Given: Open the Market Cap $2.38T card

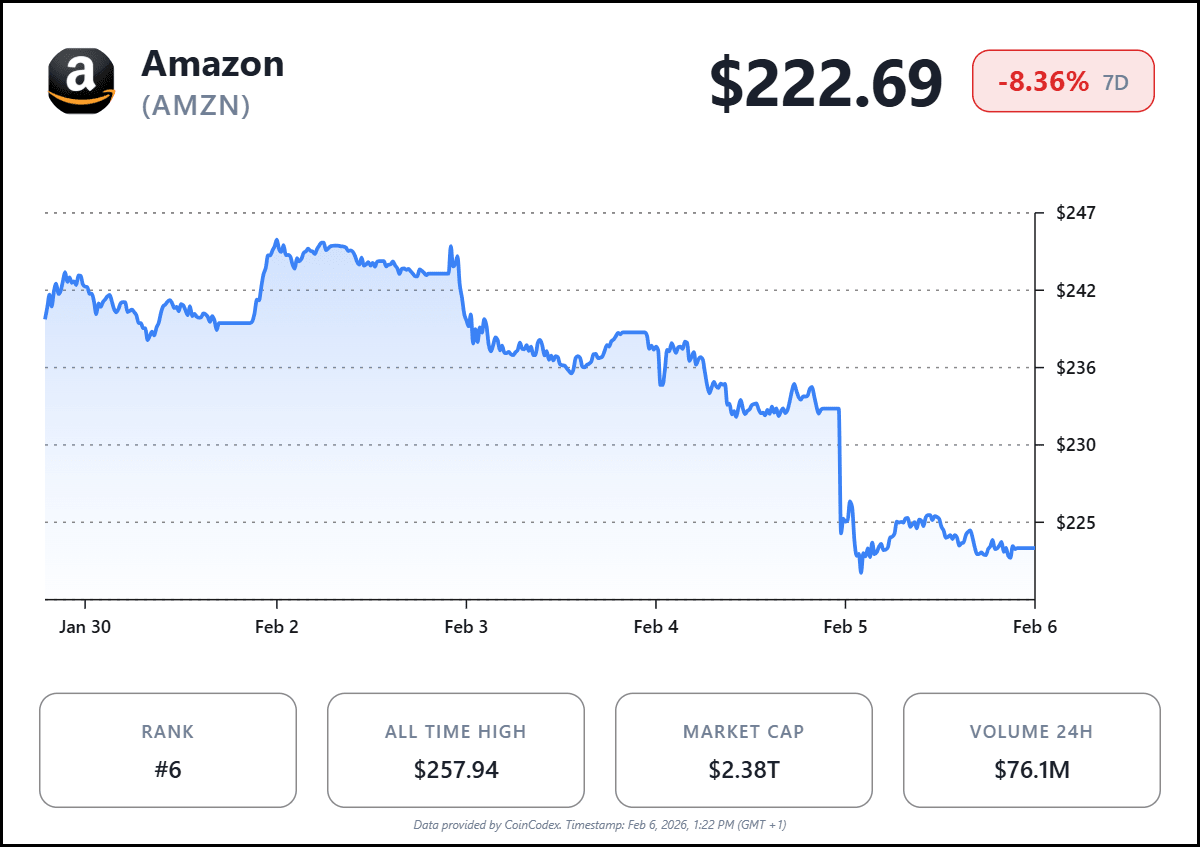Looking at the screenshot, I should pyautogui.click(x=744, y=750).
